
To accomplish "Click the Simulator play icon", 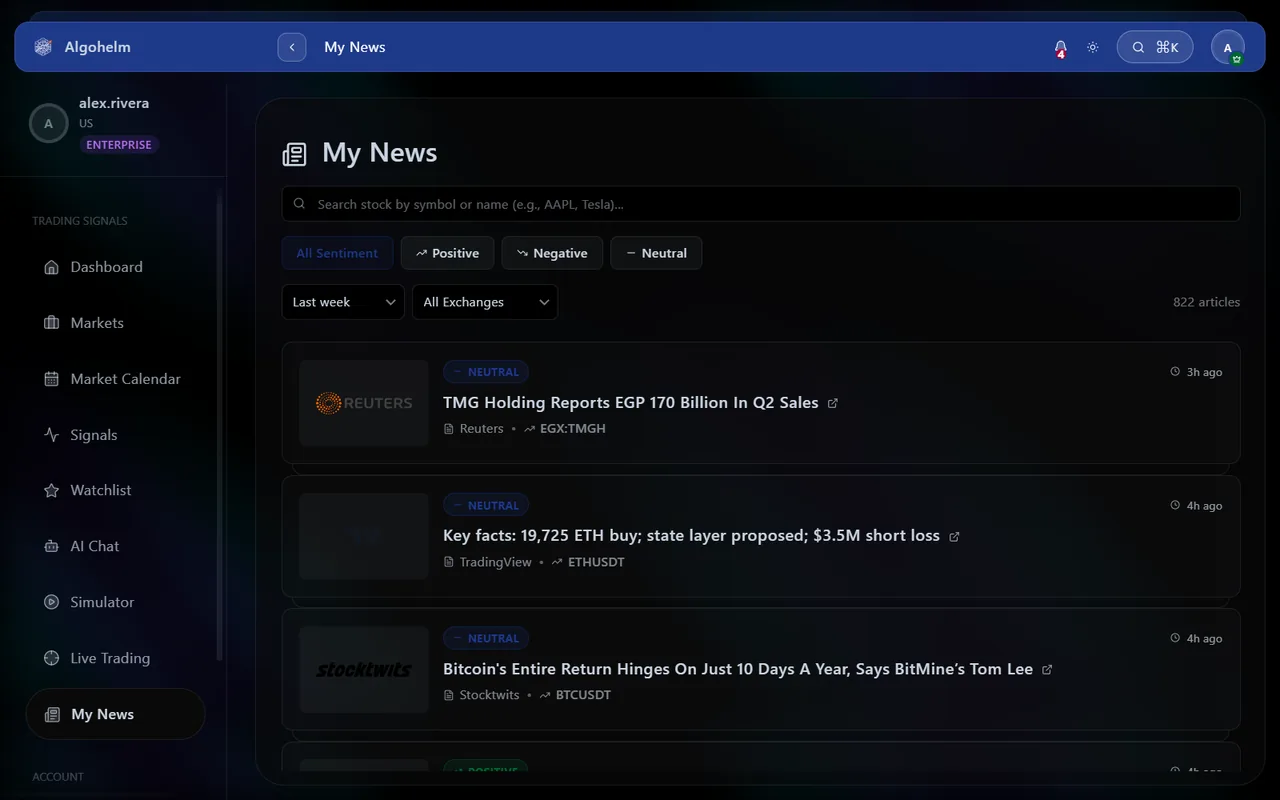I will pyautogui.click(x=52, y=602).
